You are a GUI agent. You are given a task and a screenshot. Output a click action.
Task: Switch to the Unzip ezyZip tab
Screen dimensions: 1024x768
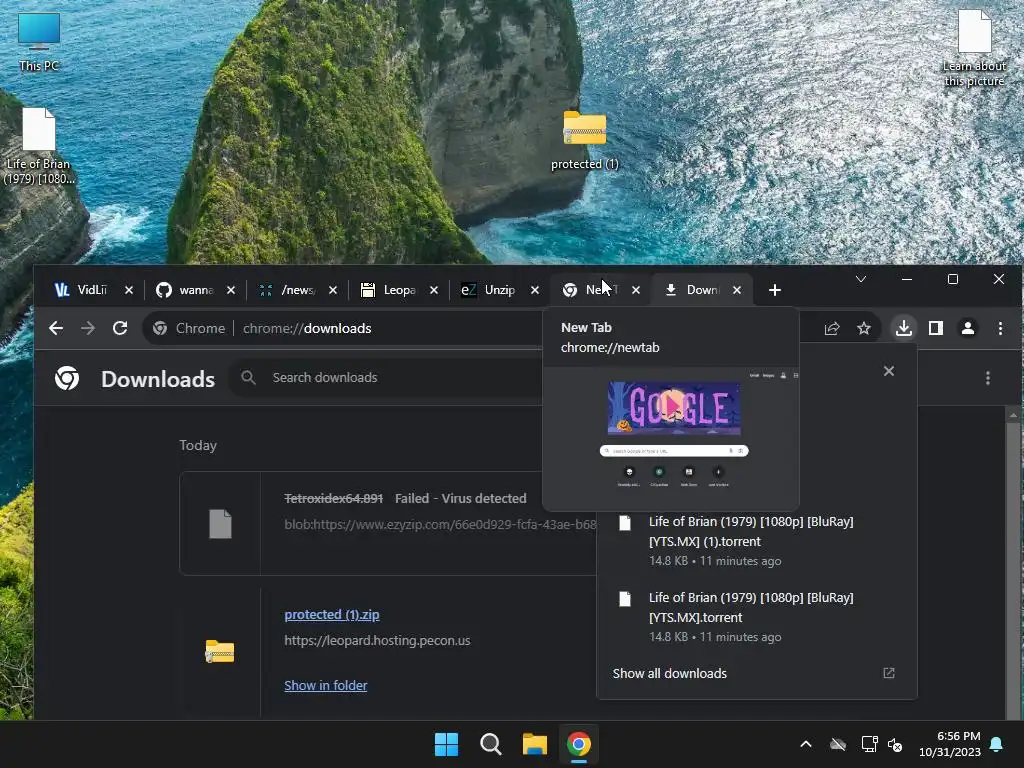[x=488, y=289]
